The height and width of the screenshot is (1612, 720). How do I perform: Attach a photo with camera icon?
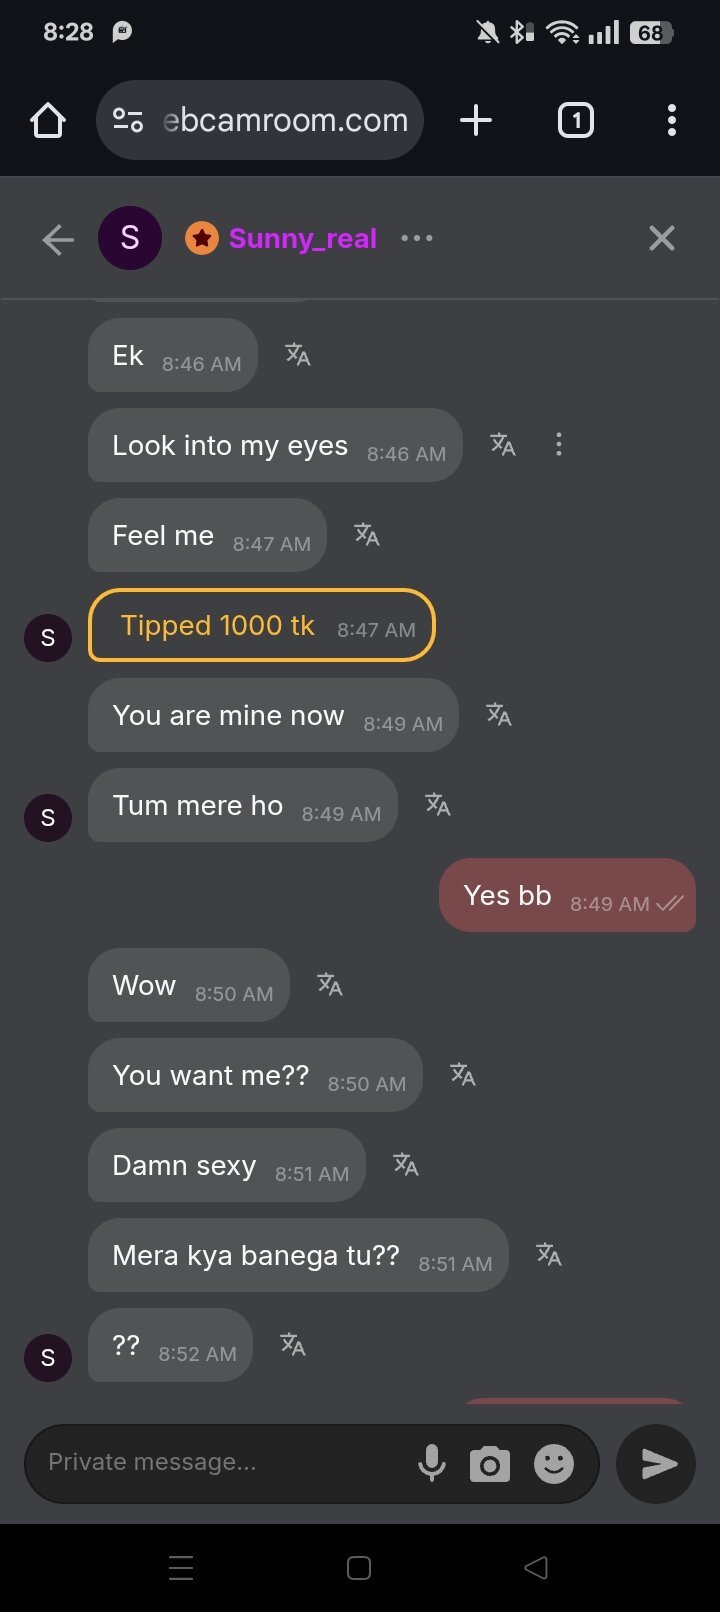(490, 1464)
